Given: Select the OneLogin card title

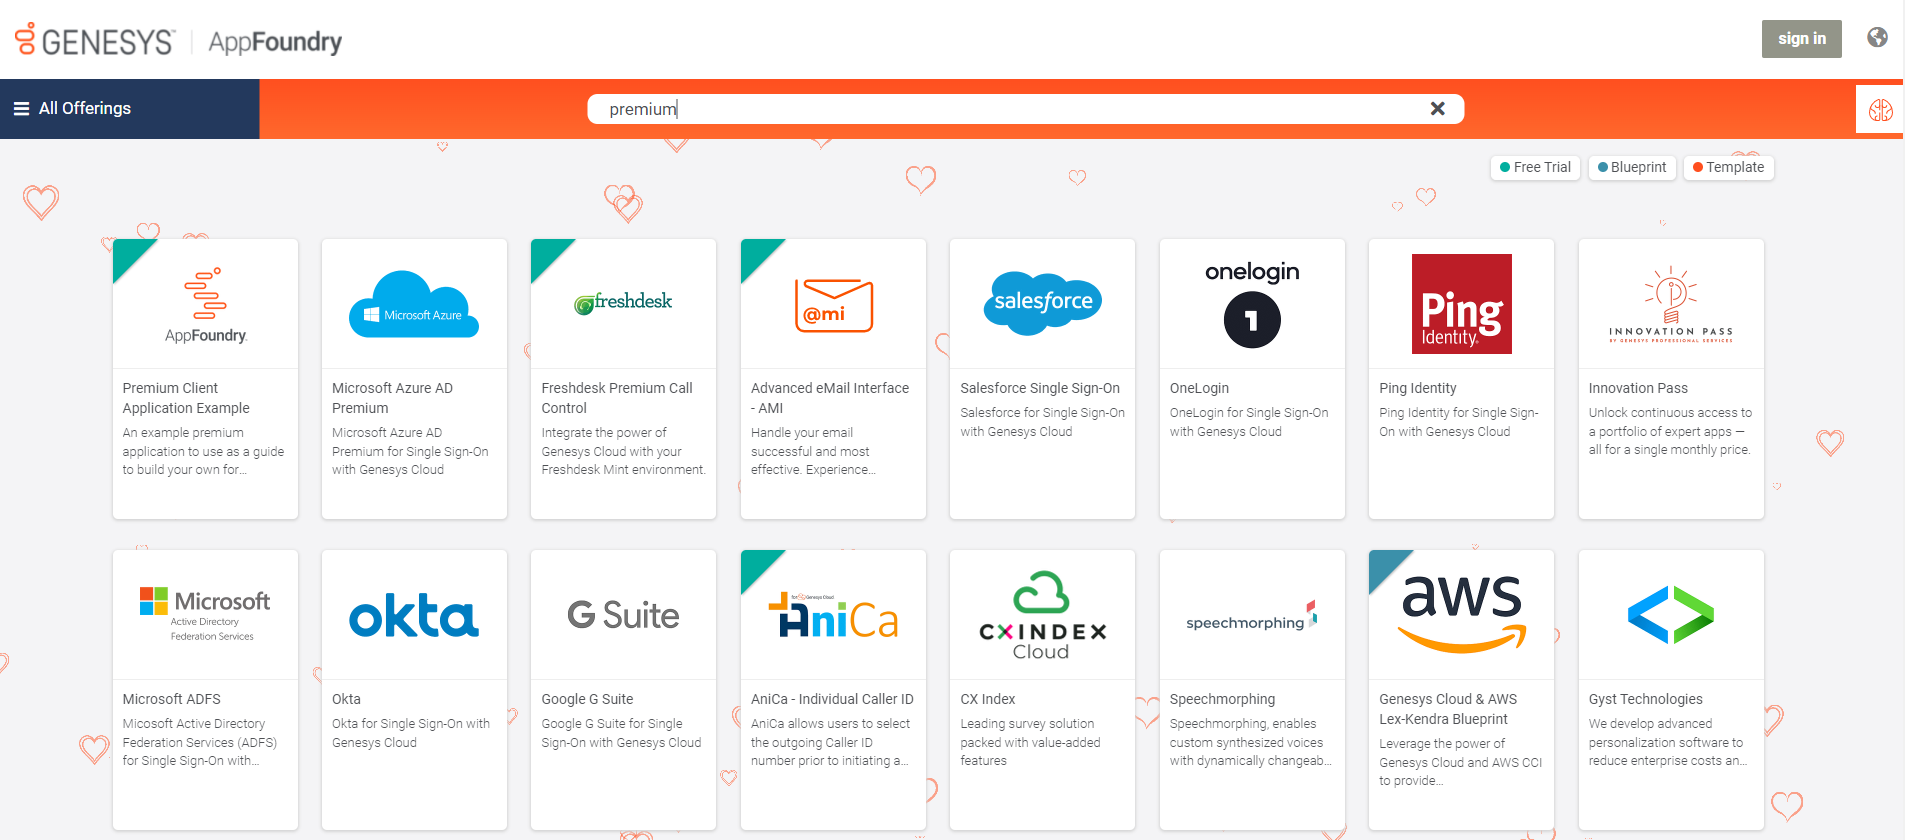Looking at the screenshot, I should [x=1199, y=388].
